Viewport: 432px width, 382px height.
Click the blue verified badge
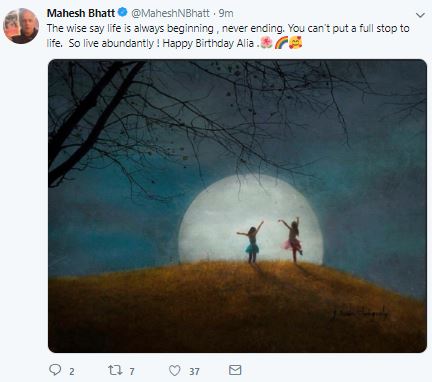[123, 13]
